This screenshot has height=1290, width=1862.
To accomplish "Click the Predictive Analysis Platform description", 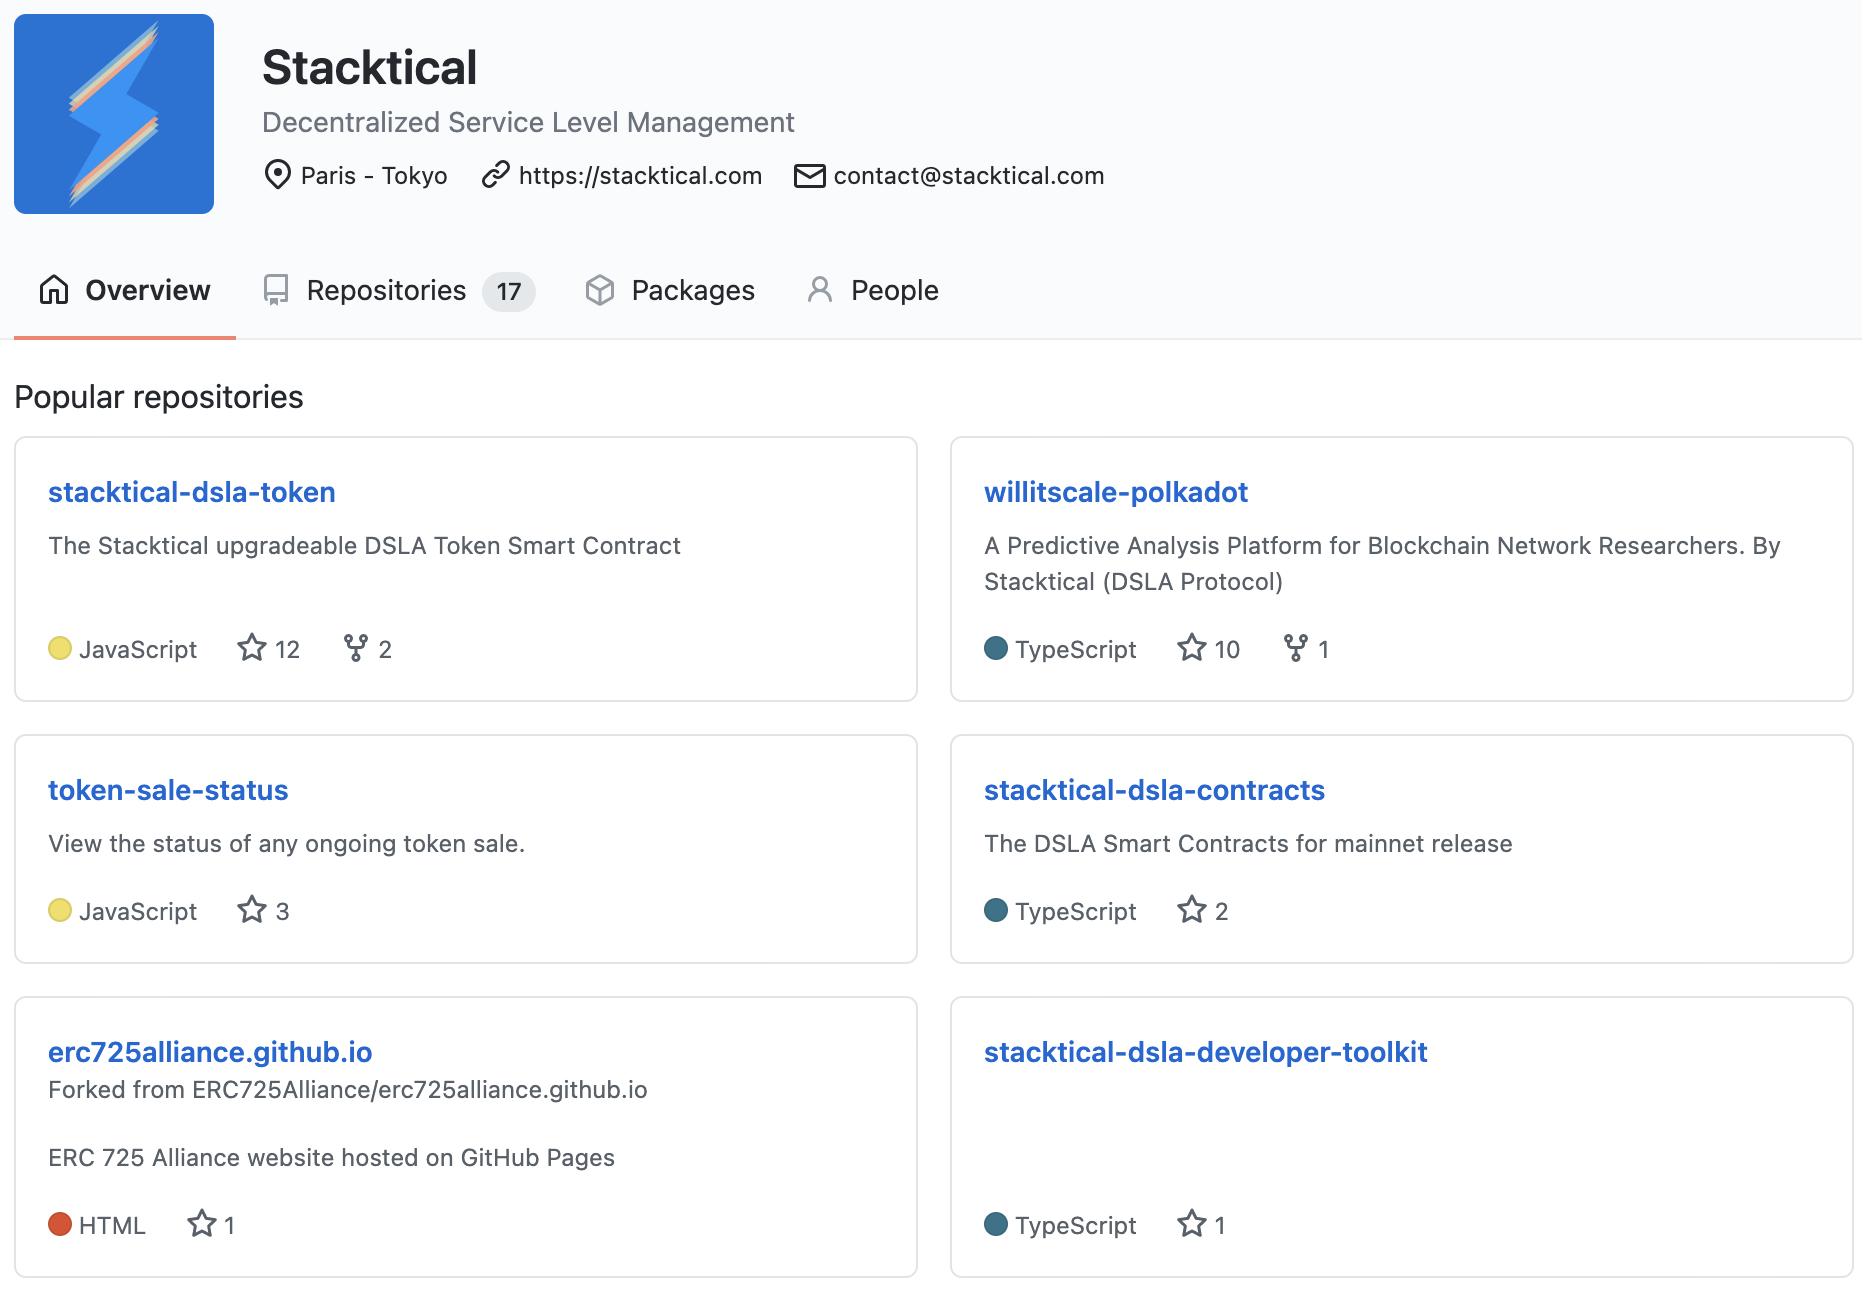I will (x=1382, y=563).
